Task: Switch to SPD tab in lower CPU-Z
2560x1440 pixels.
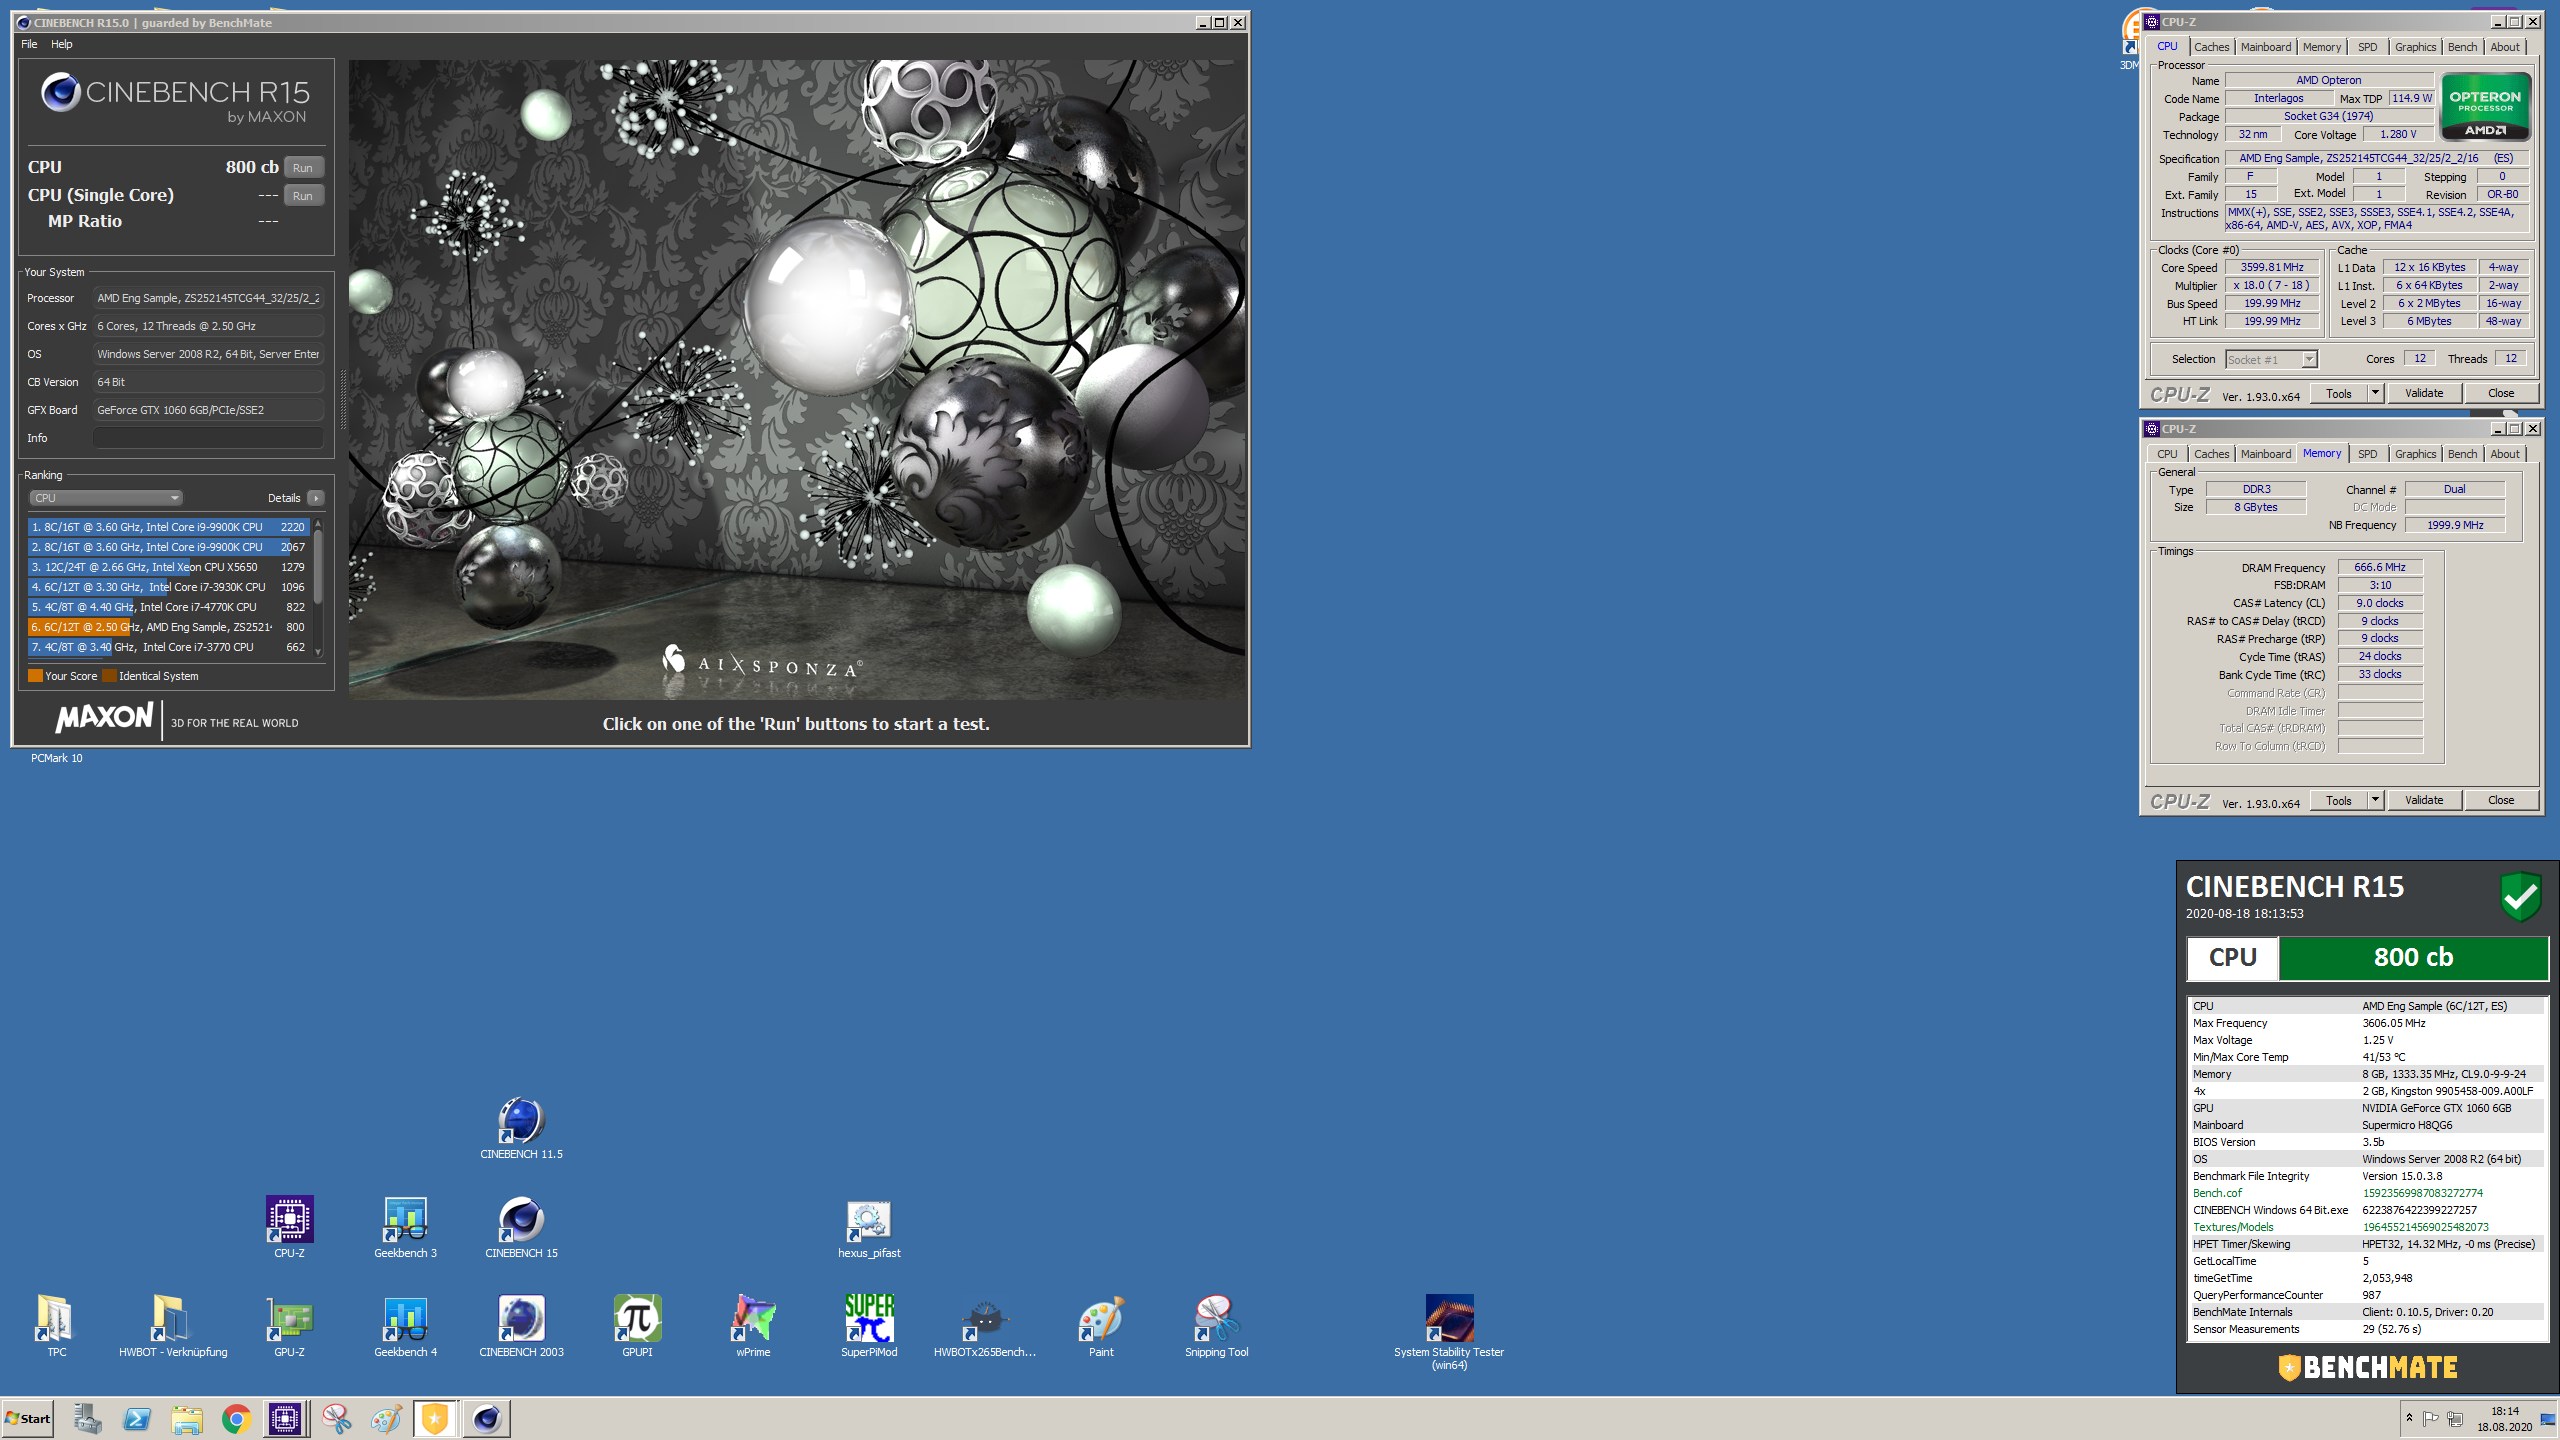Action: point(2367,454)
